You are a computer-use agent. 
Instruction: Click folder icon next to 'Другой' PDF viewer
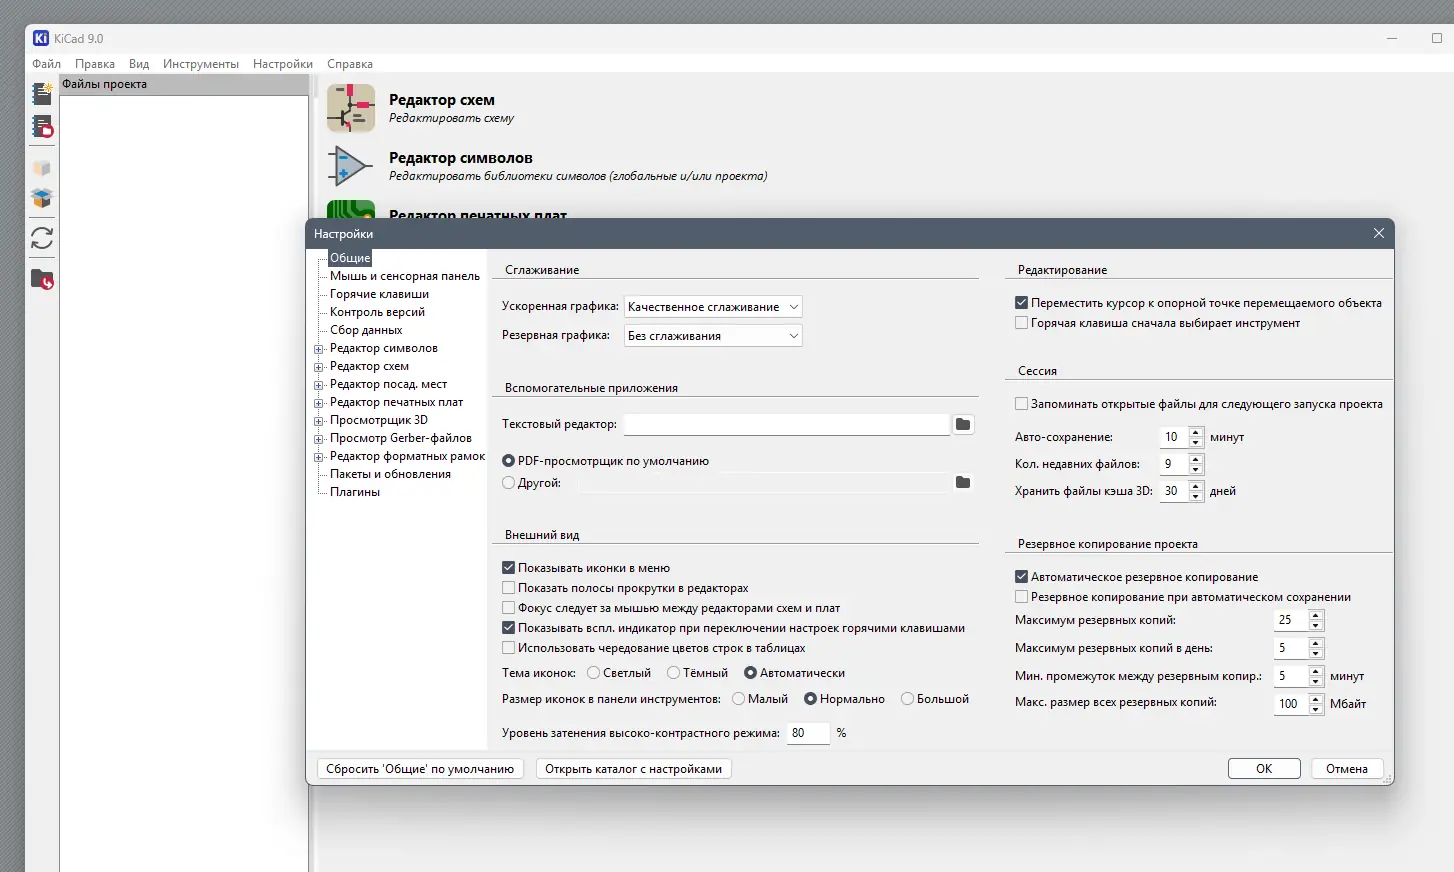(x=963, y=482)
